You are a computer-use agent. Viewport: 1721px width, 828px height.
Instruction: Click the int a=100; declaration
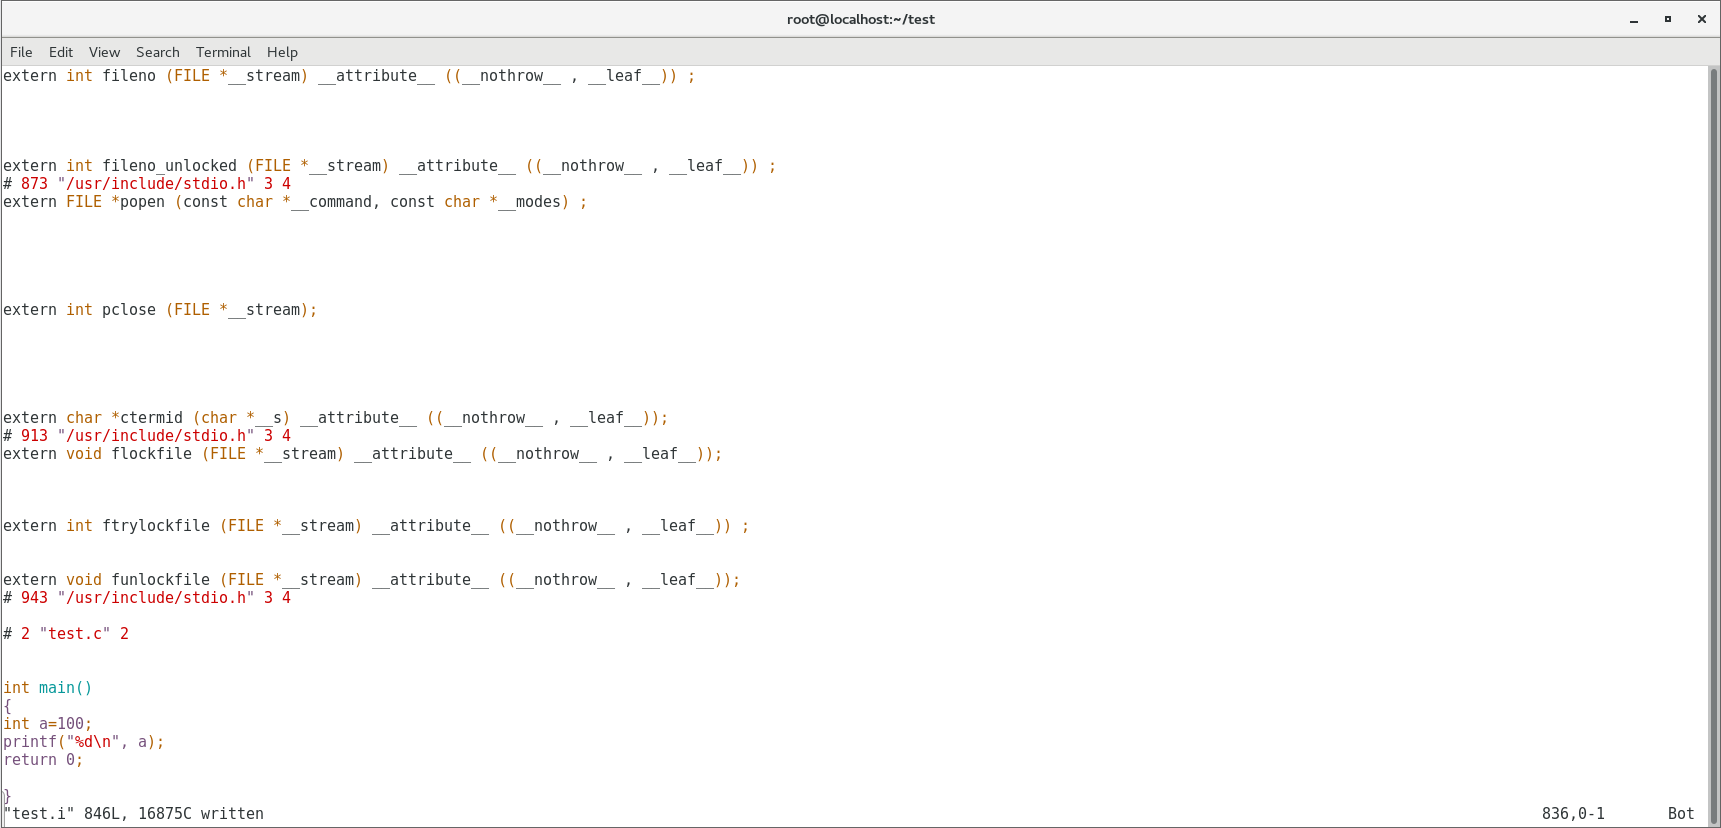click(47, 724)
